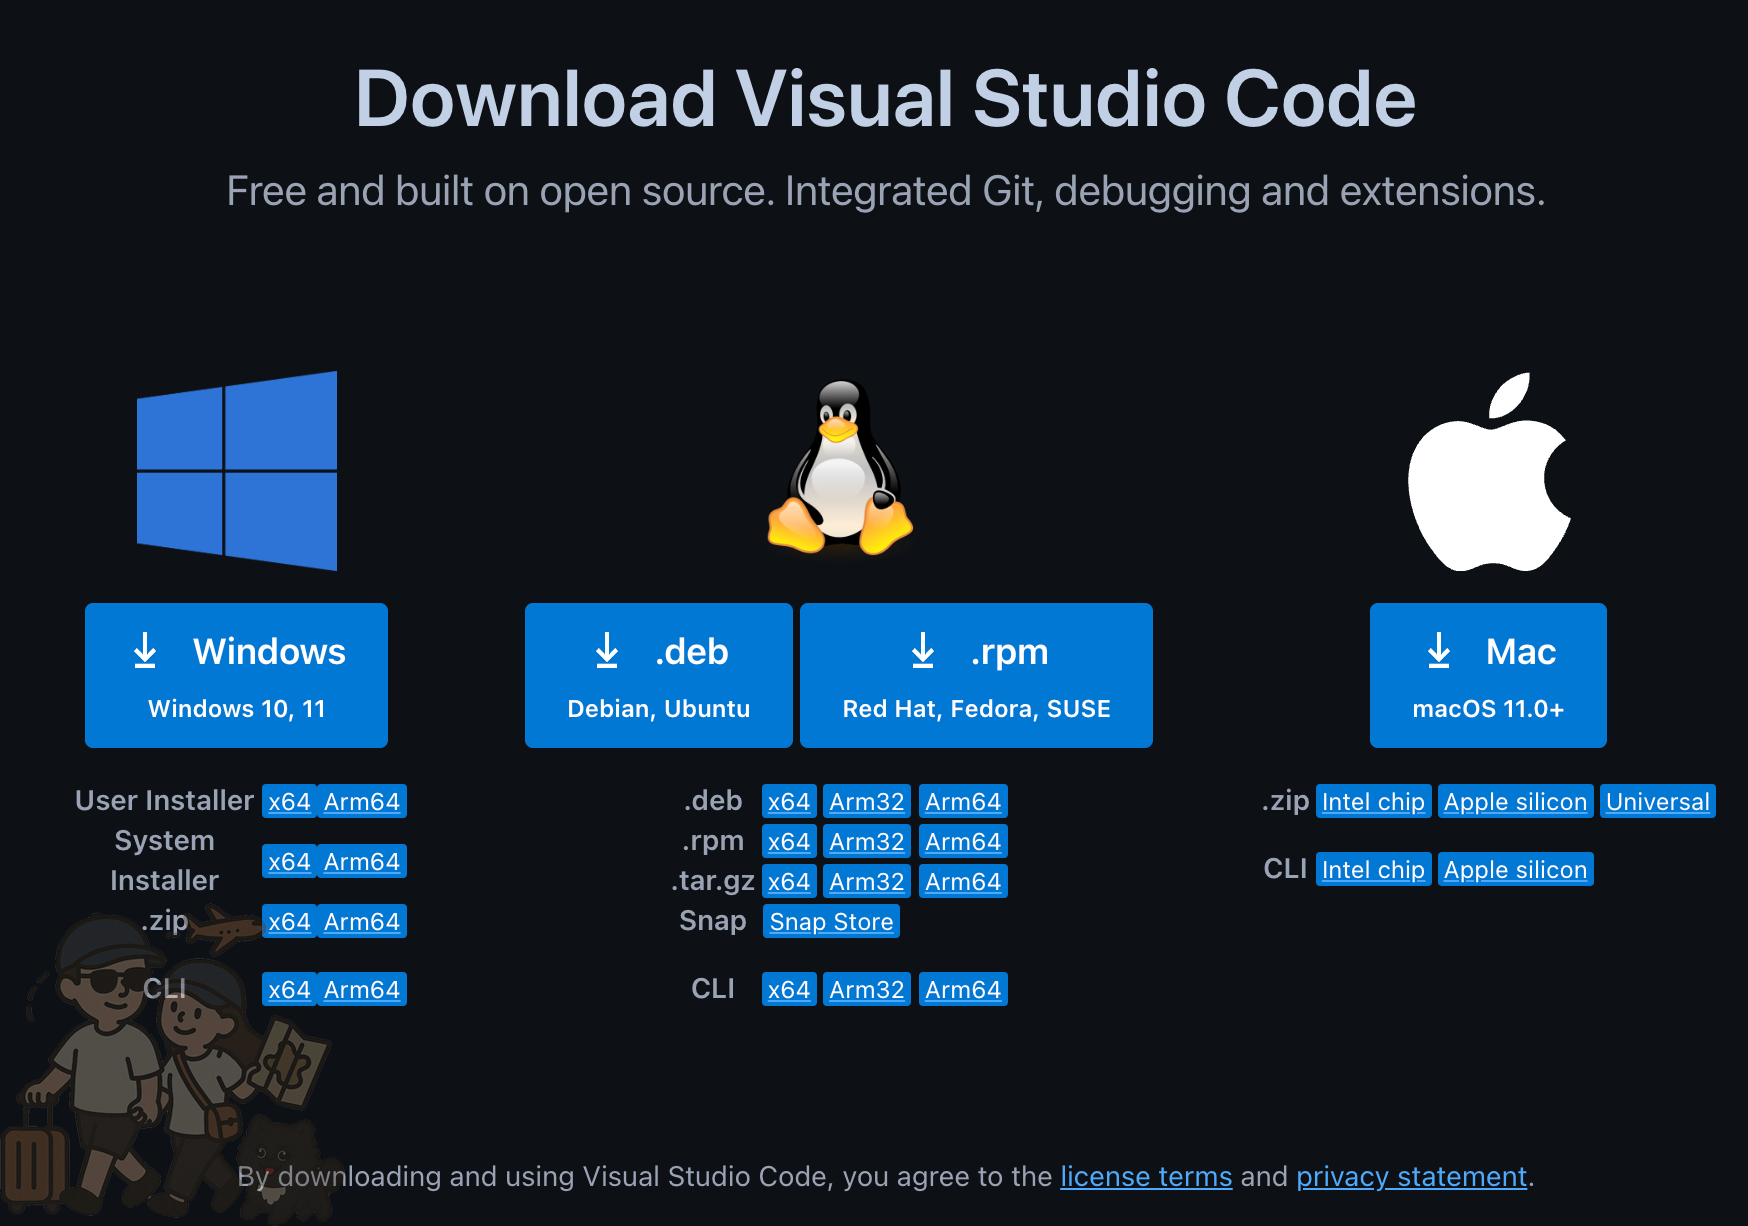This screenshot has height=1226, width=1748.
Task: Get Windows System Installer Arm64
Action: pyautogui.click(x=362, y=861)
